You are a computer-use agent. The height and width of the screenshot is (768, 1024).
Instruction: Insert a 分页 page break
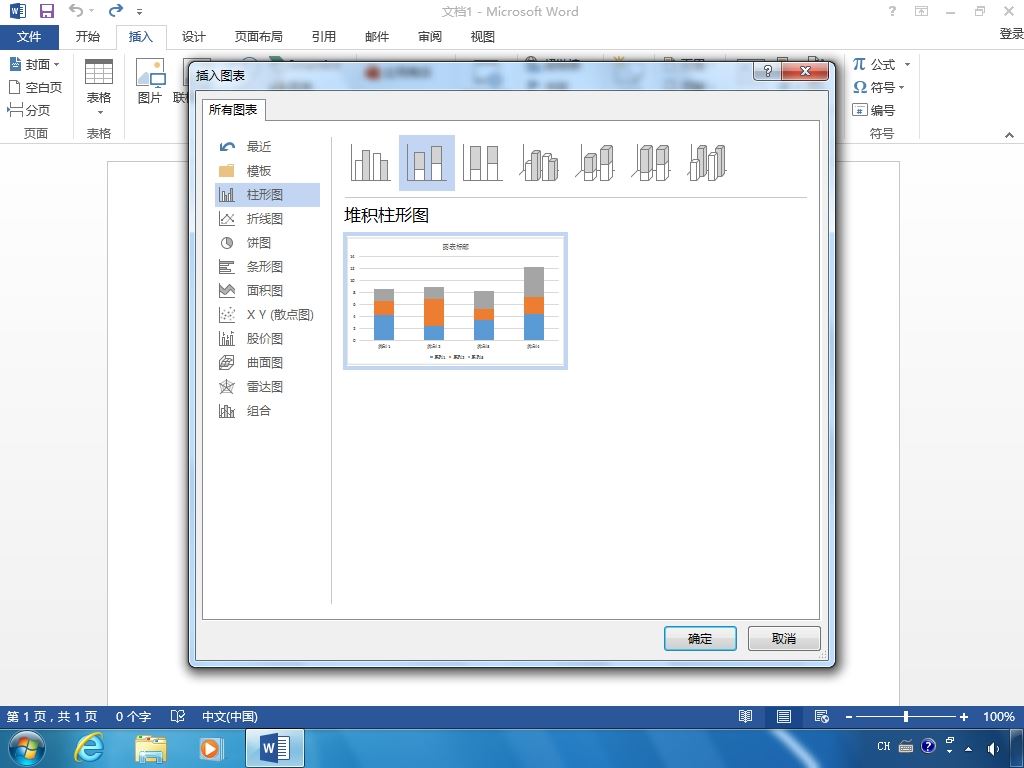coord(29,110)
